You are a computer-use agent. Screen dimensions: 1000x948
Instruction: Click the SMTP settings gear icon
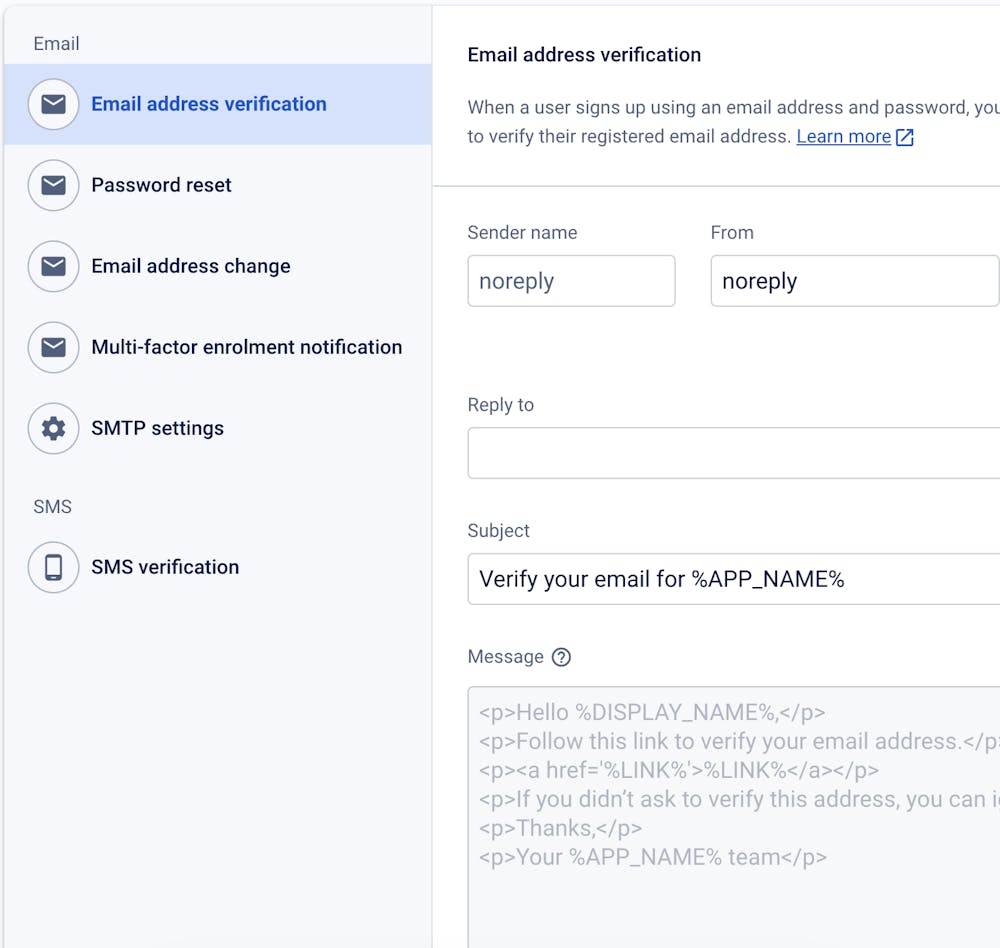[53, 428]
